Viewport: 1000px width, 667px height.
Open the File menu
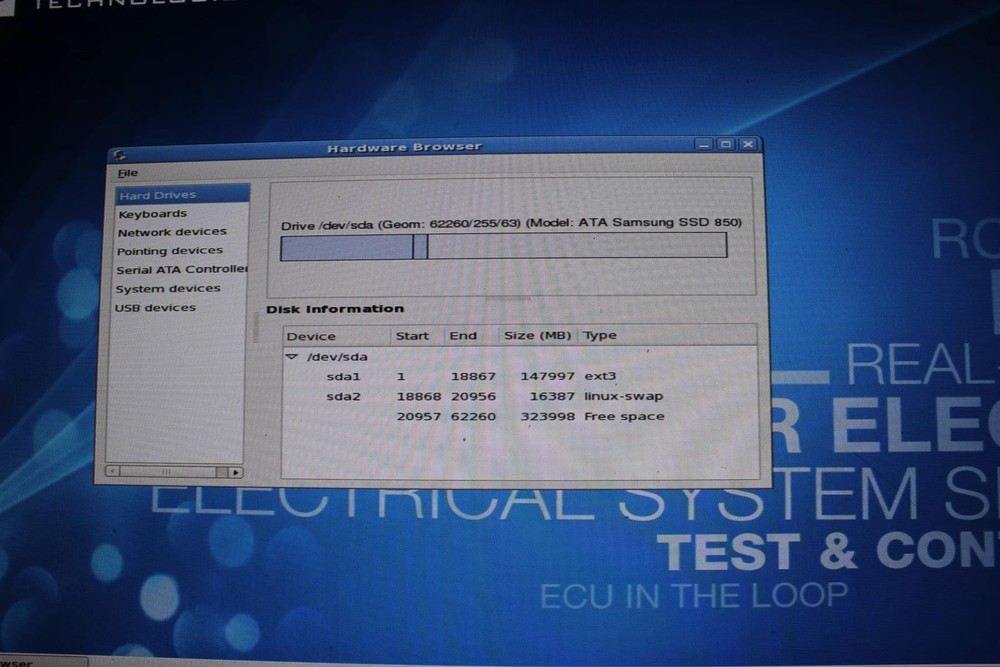(126, 172)
